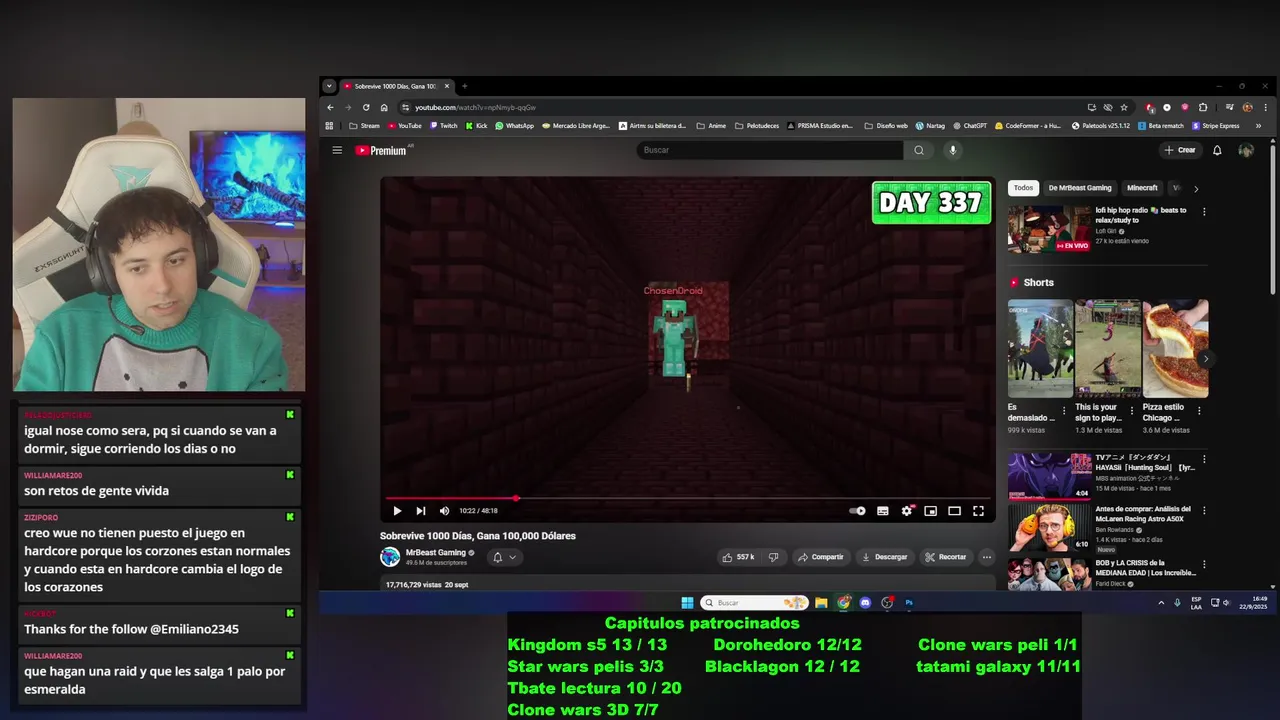Click the Windows taskbar search box
Viewport: 1280px width, 720px height.
754,603
